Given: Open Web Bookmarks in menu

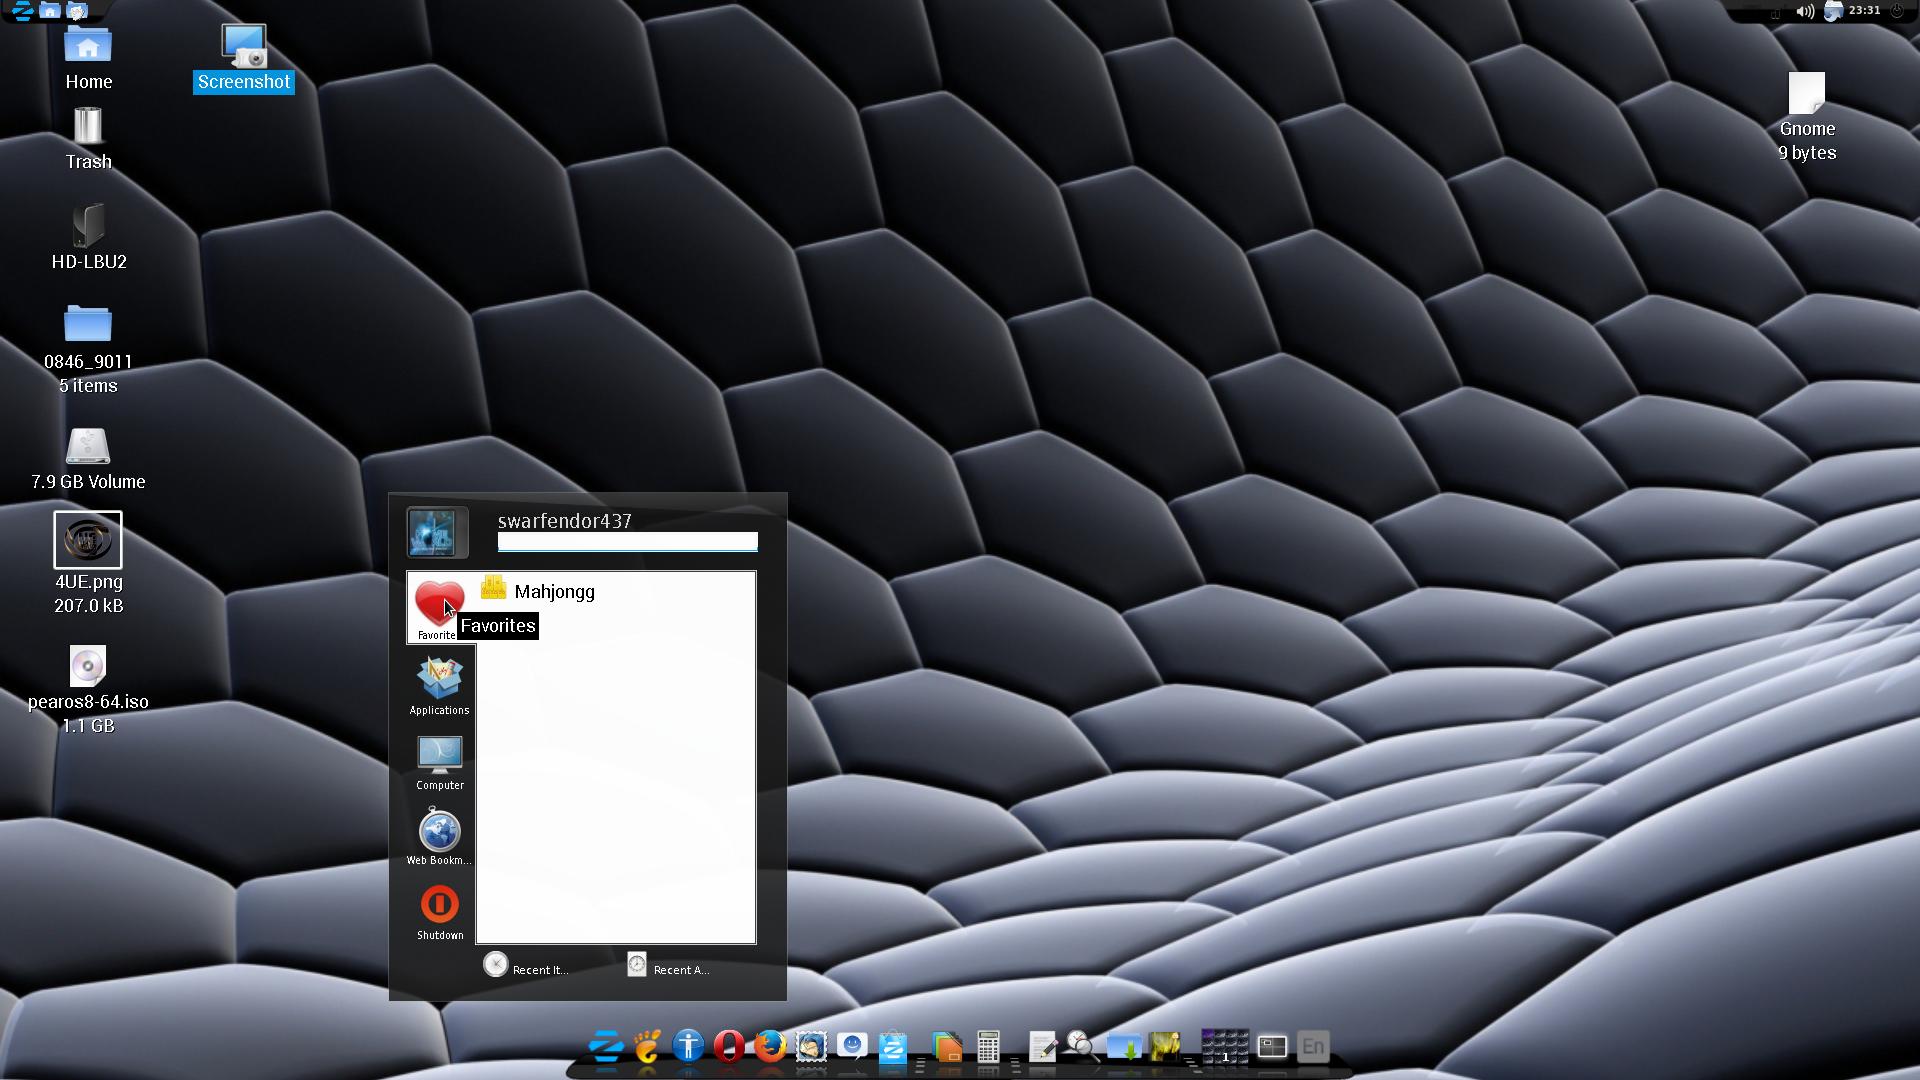Looking at the screenshot, I should coord(439,835).
